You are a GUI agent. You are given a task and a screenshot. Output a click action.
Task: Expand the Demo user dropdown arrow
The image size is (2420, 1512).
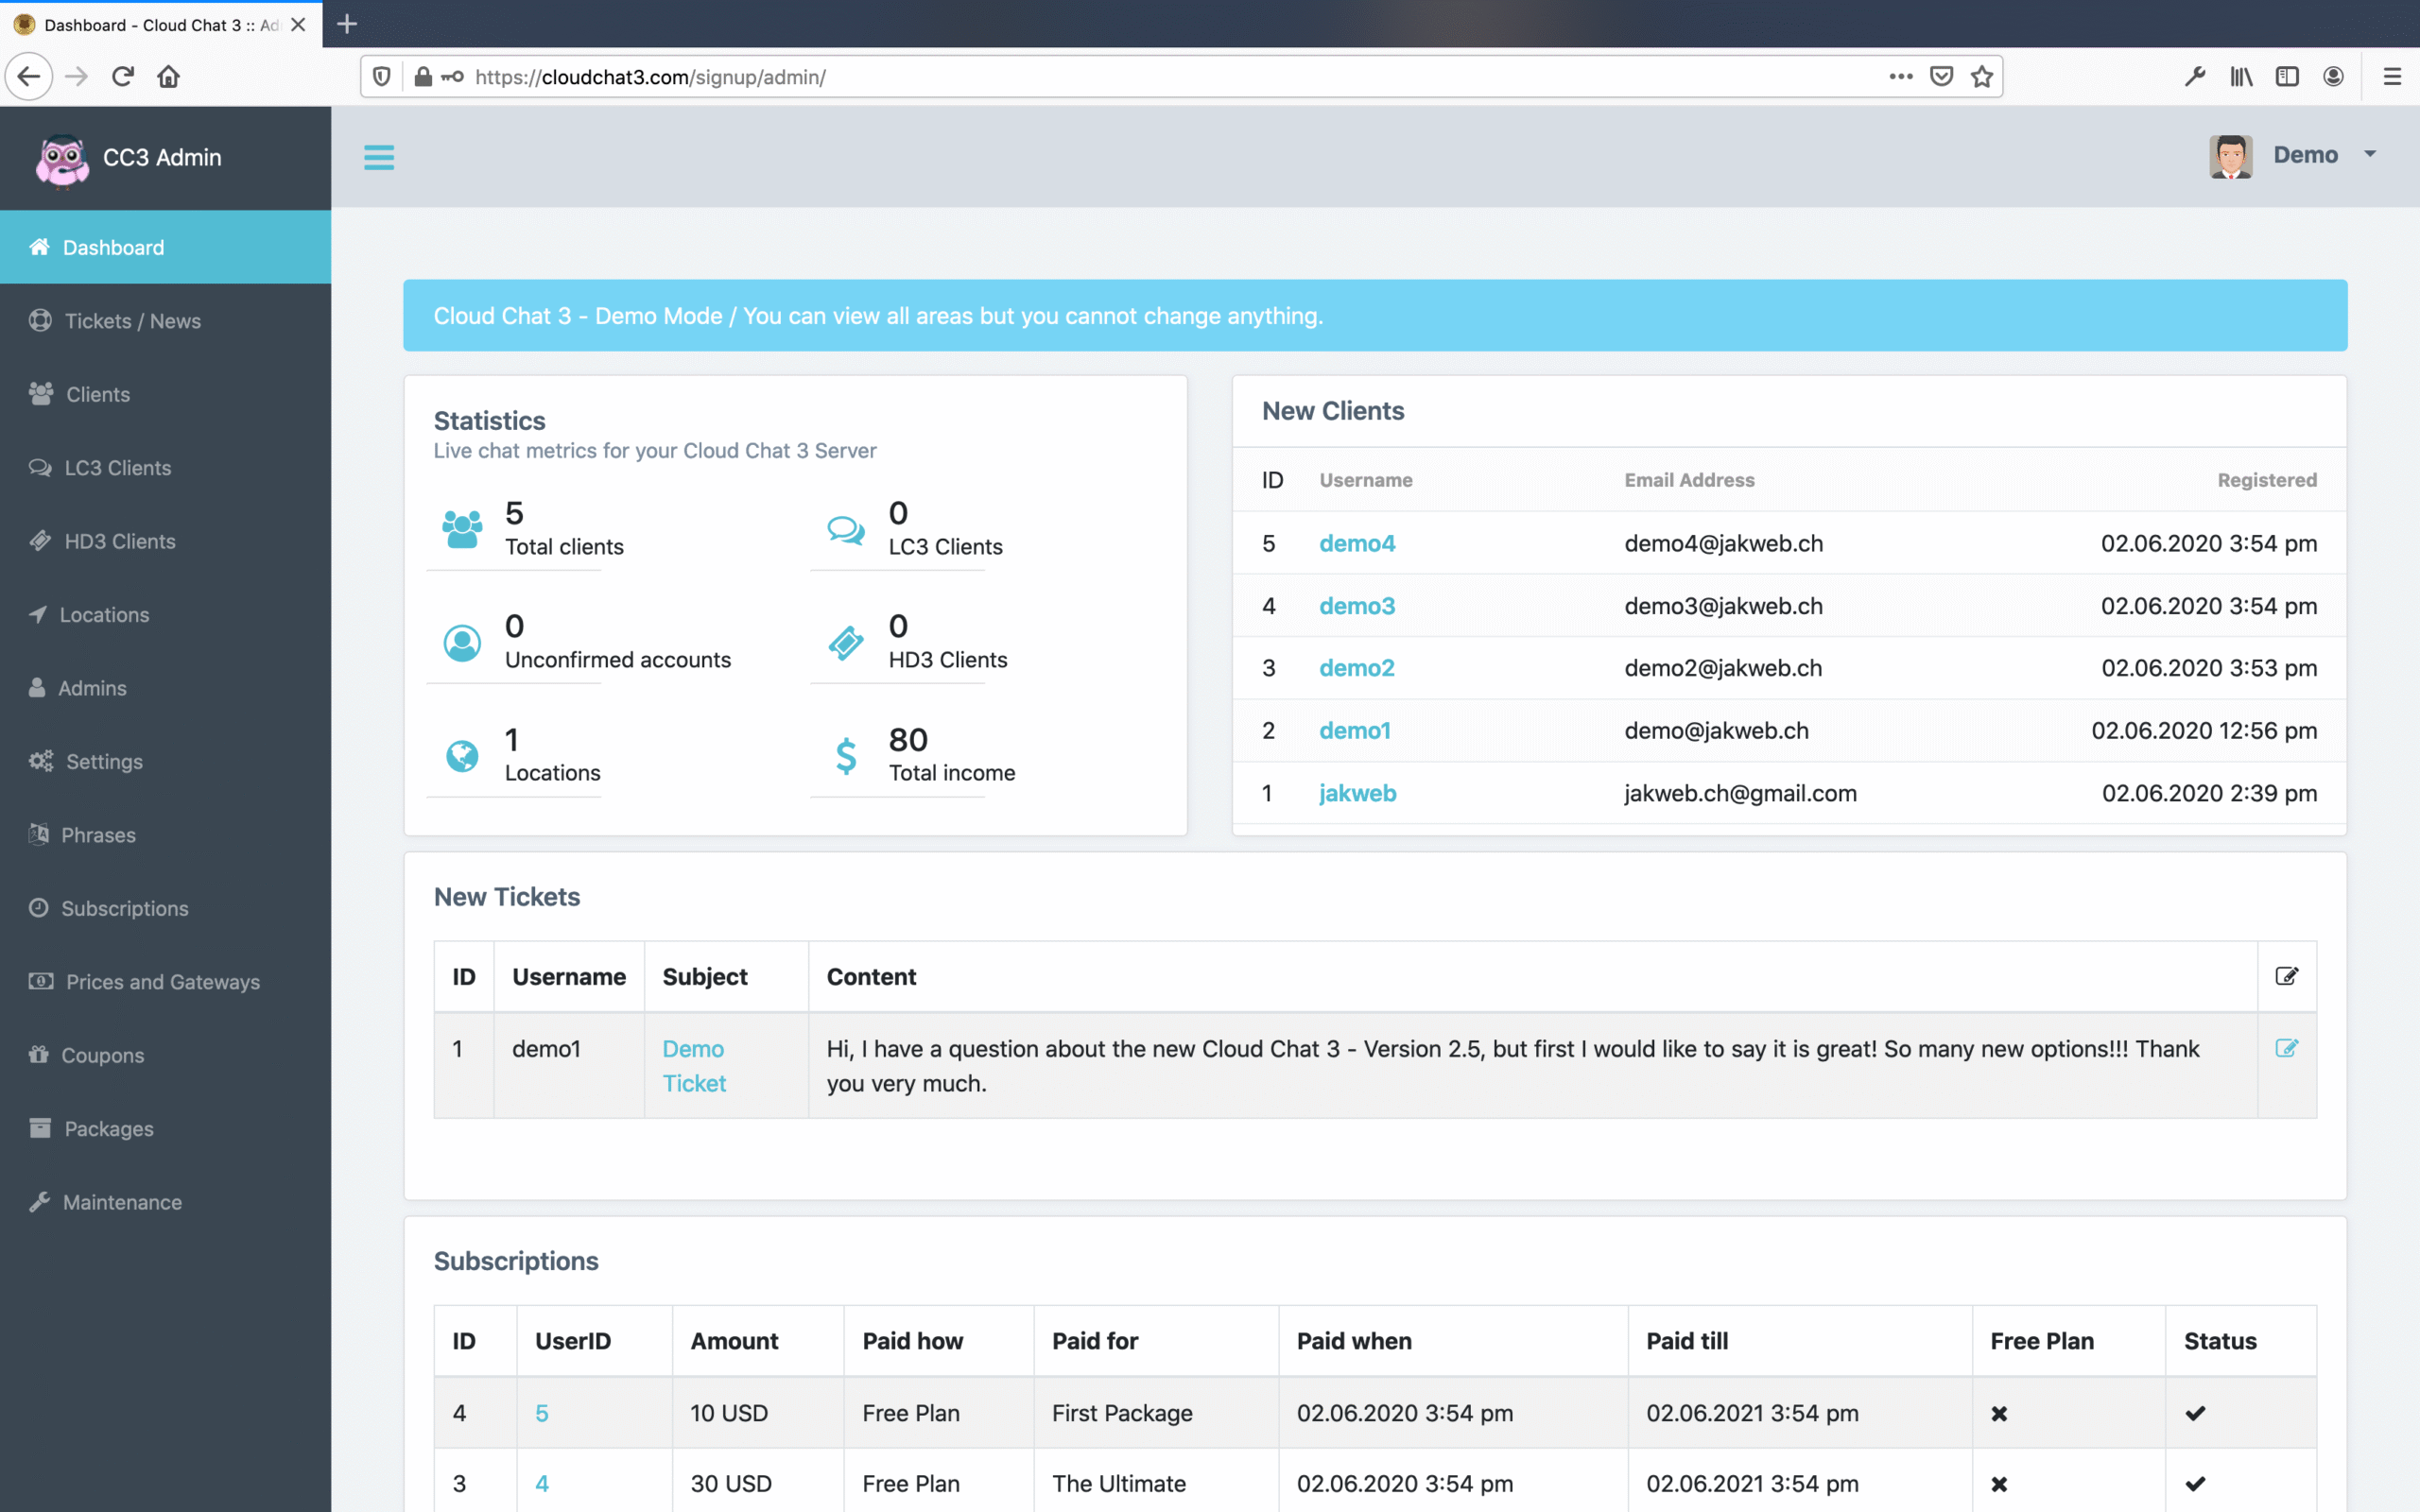[x=2370, y=154]
